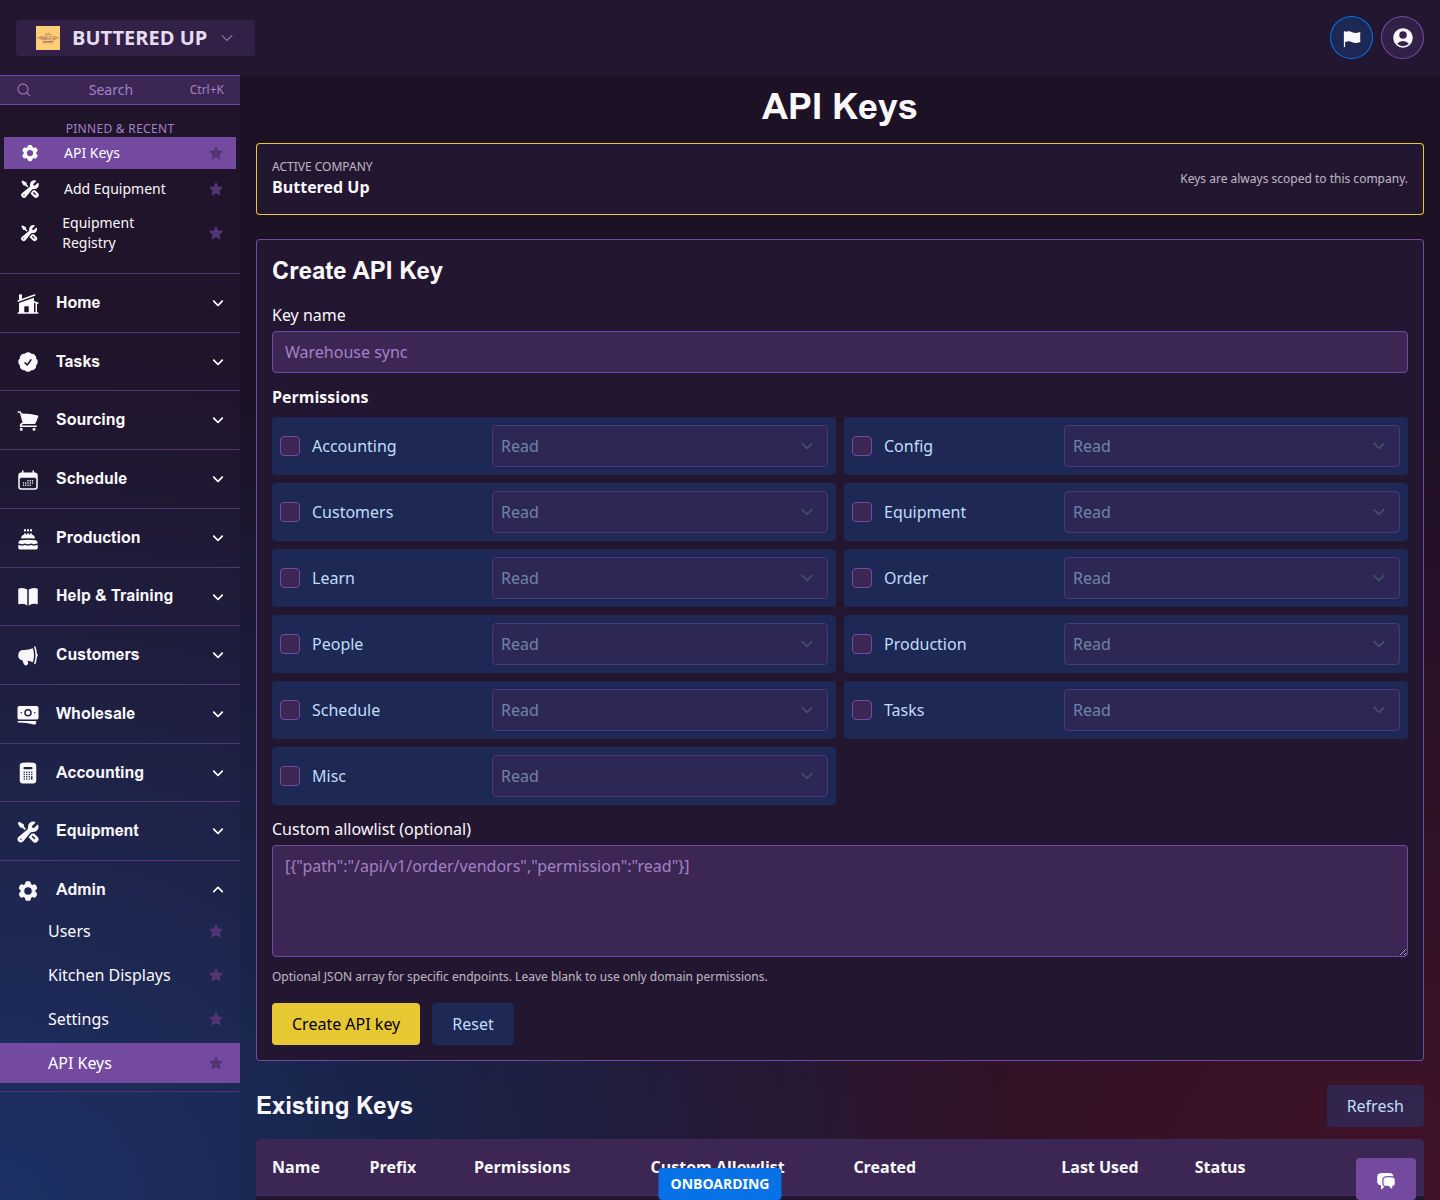
Task: Enable the Misc permission checkbox
Action: pyautogui.click(x=290, y=775)
